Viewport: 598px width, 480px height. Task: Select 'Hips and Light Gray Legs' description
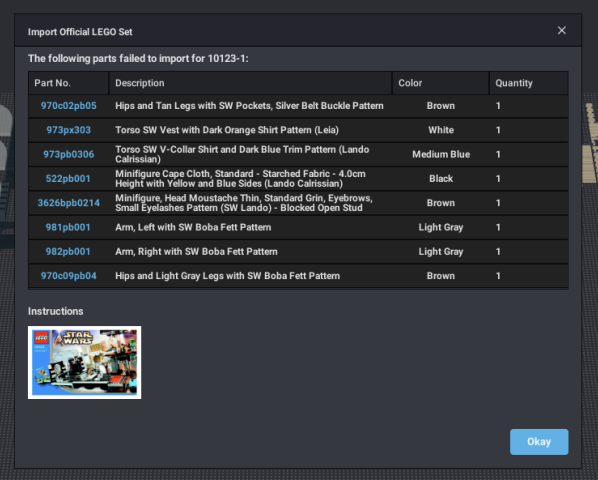228,276
